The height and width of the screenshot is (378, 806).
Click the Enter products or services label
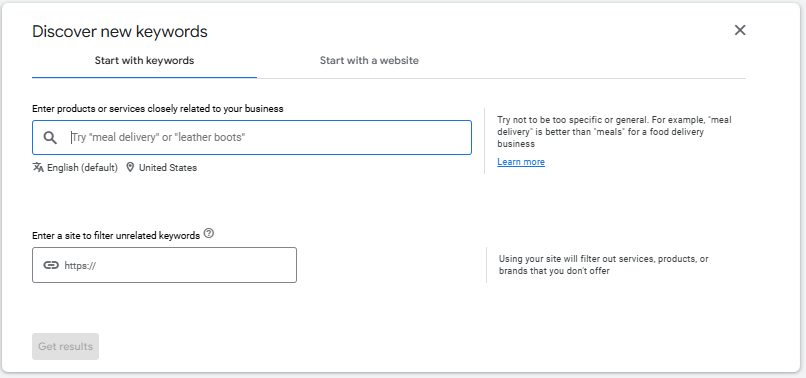pos(158,109)
